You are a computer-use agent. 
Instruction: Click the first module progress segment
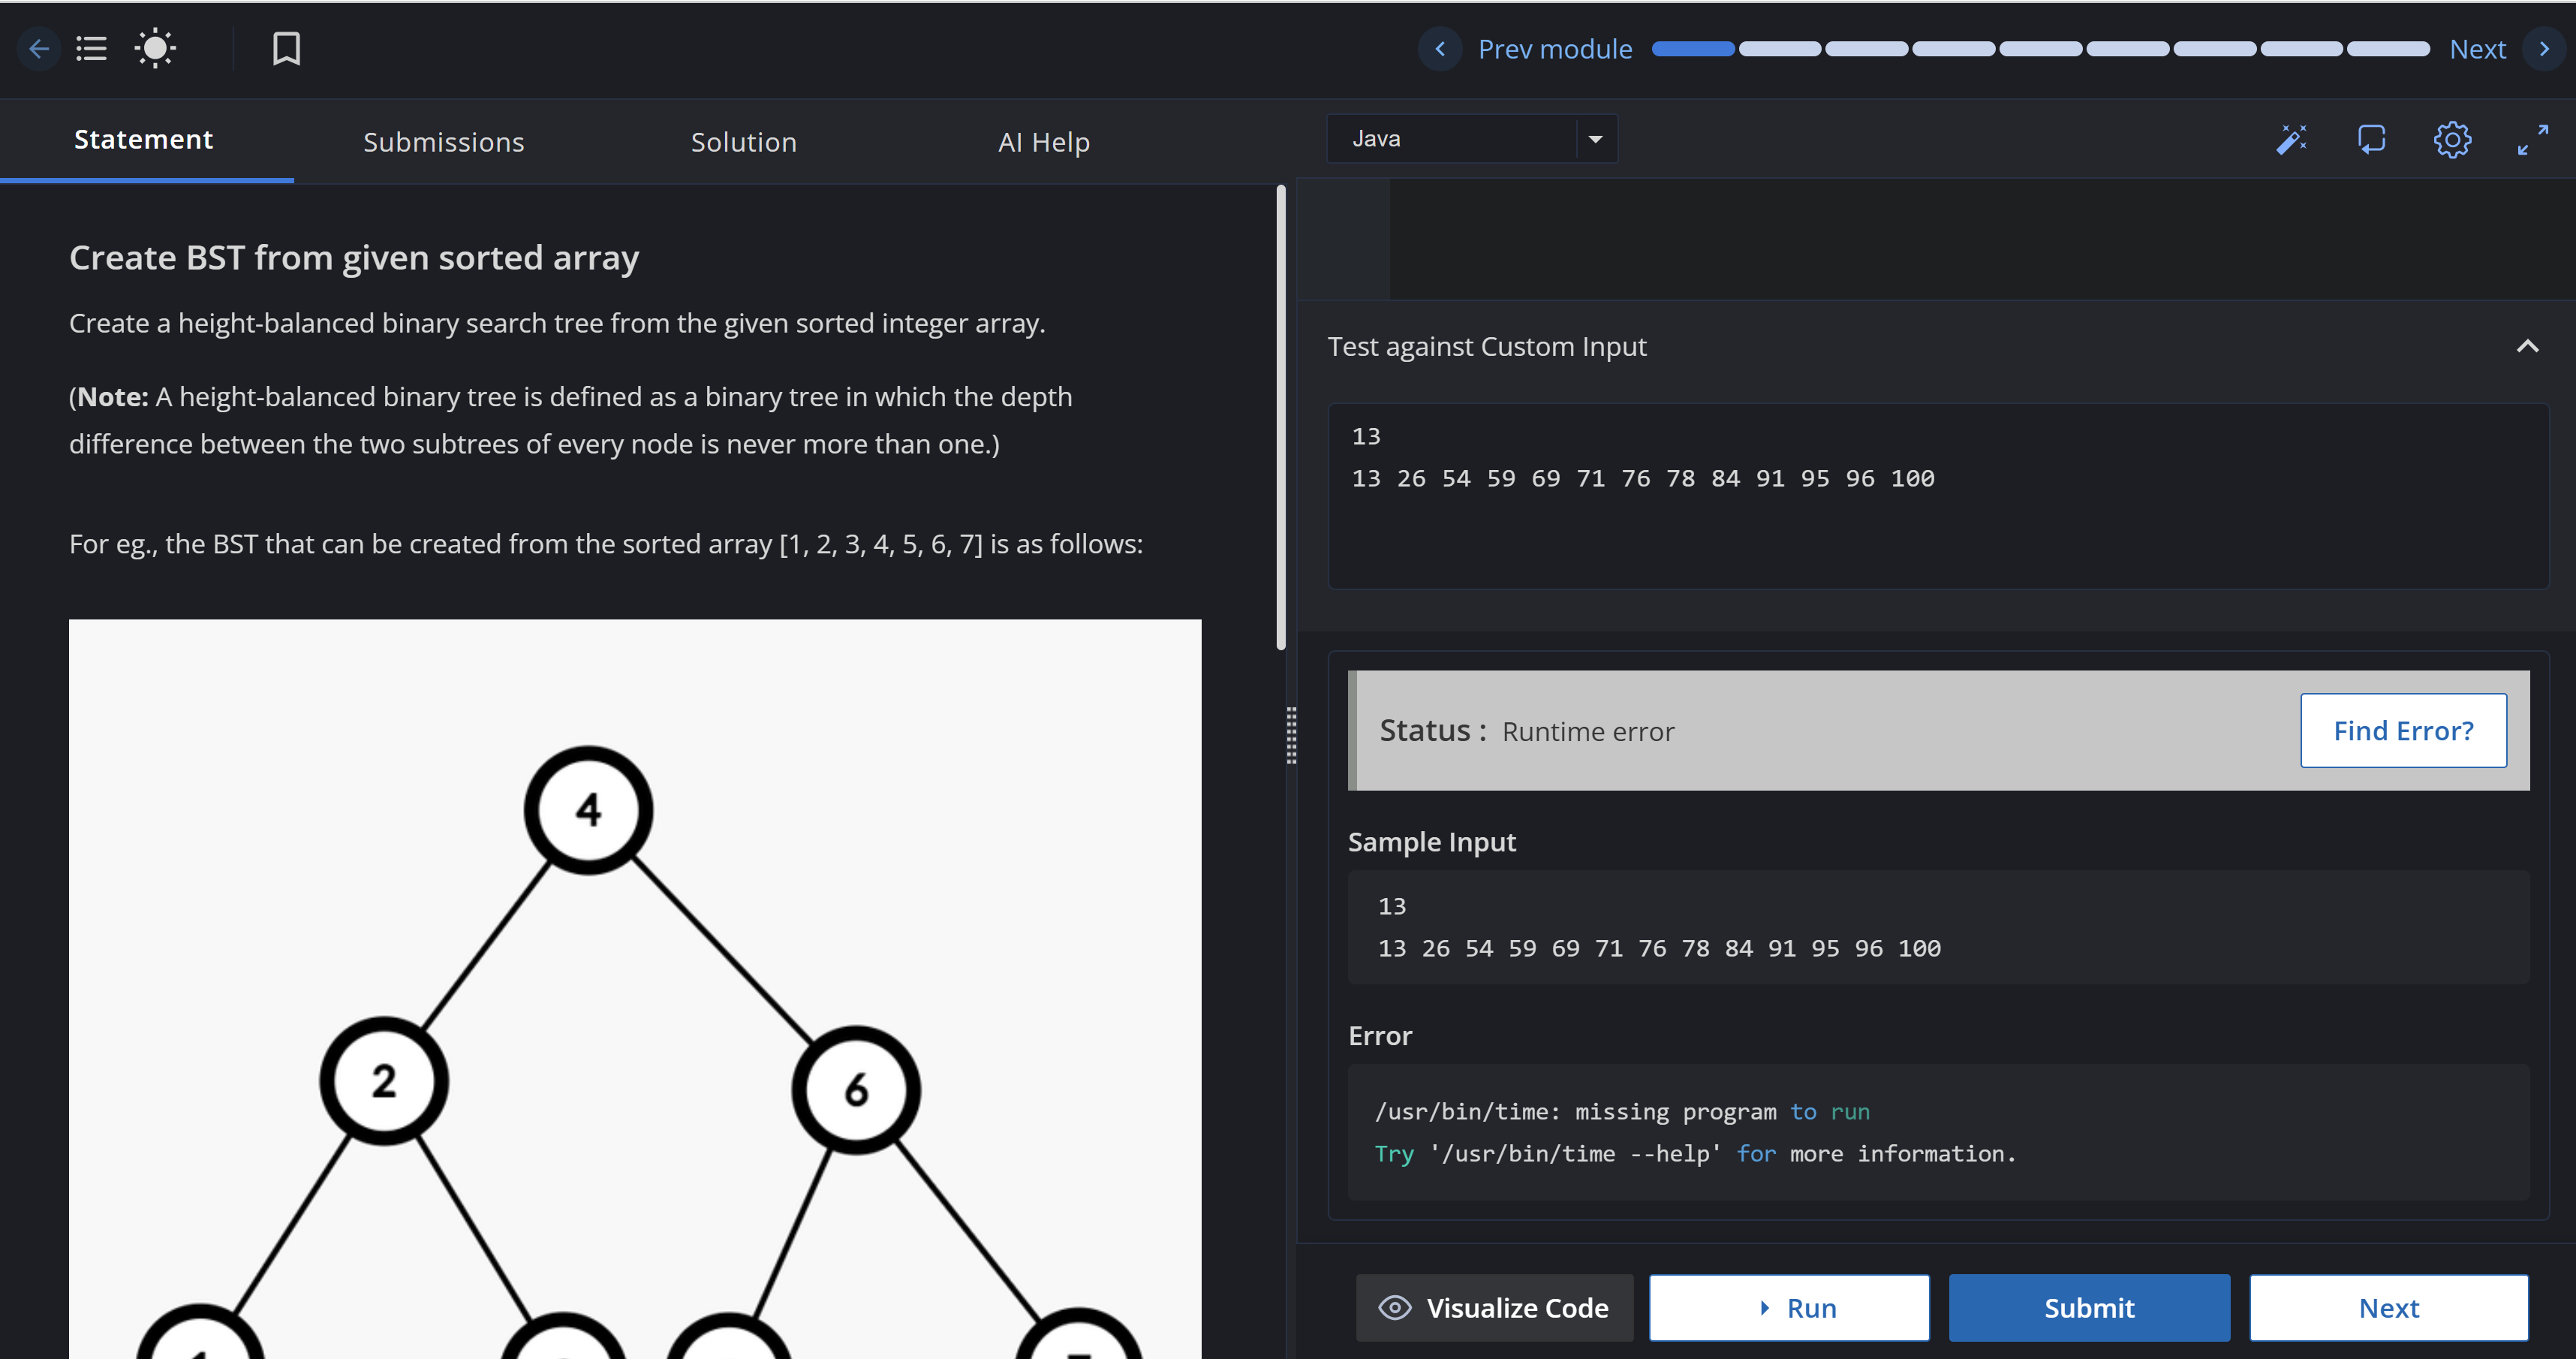click(1693, 49)
